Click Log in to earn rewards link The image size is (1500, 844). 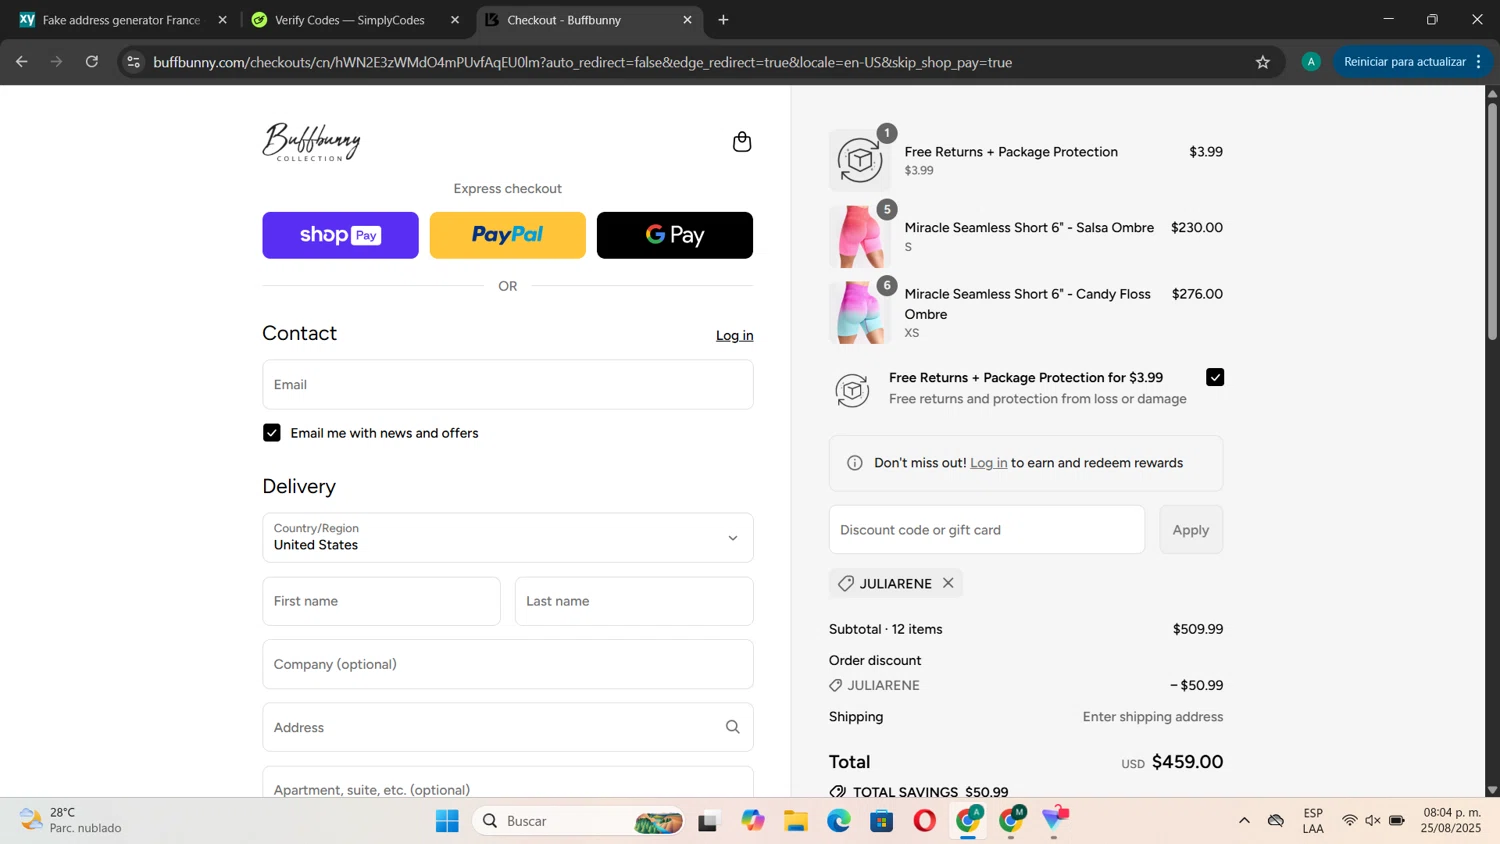988,463
